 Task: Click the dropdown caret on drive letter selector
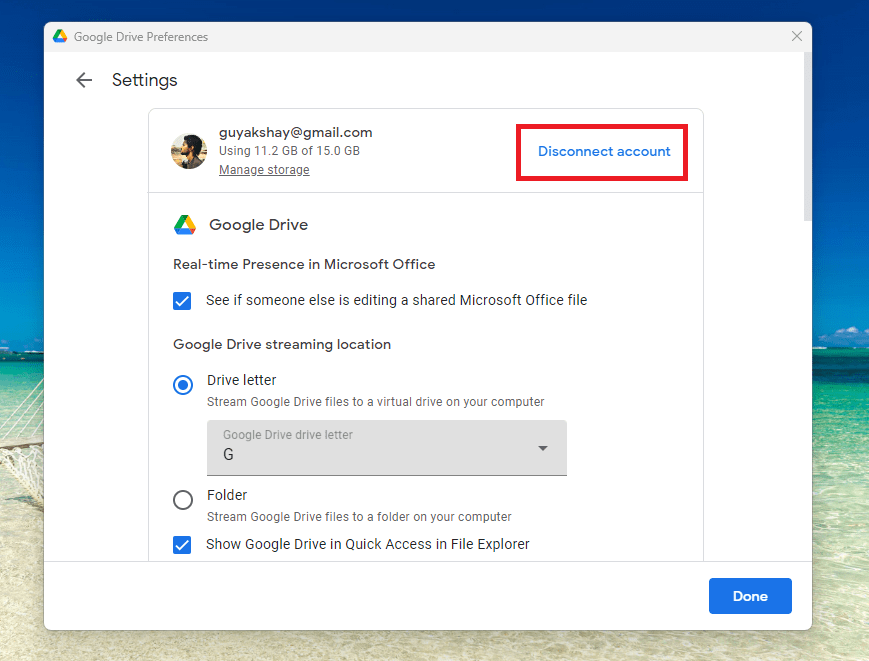[x=542, y=448]
